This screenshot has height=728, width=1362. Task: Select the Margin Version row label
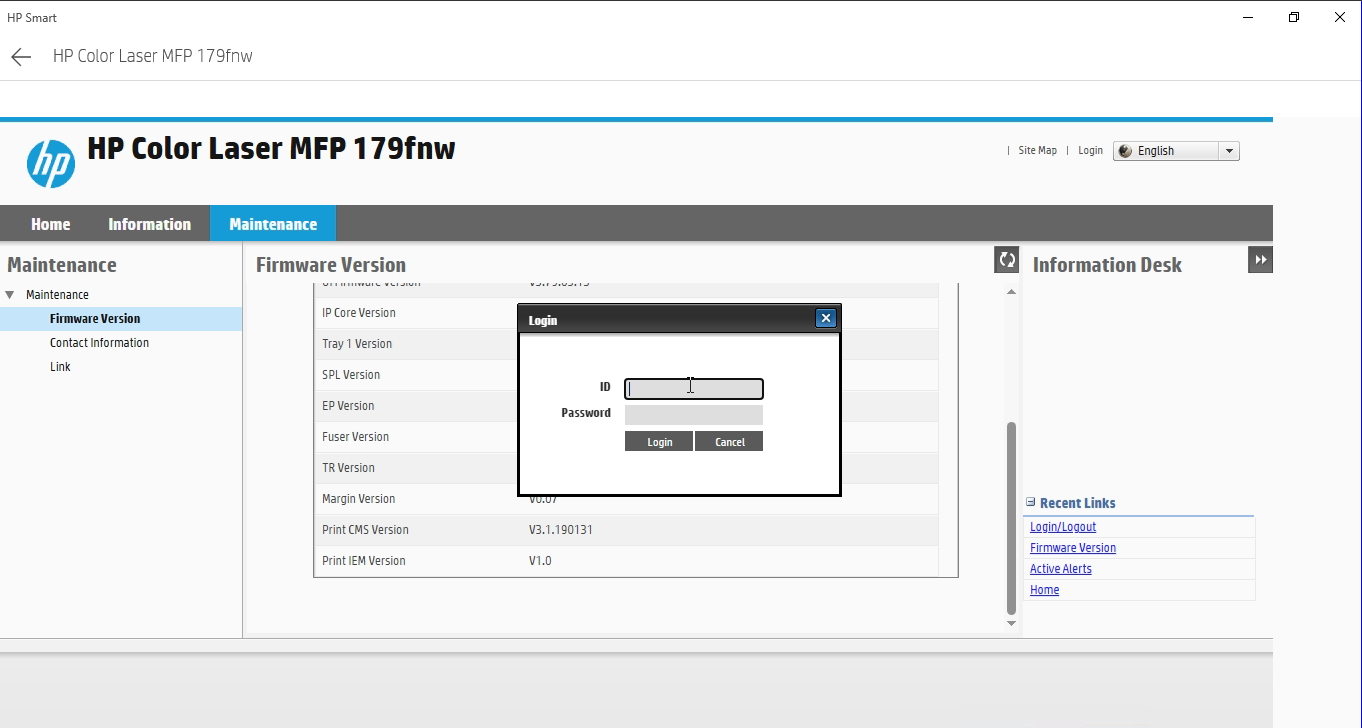coord(358,499)
